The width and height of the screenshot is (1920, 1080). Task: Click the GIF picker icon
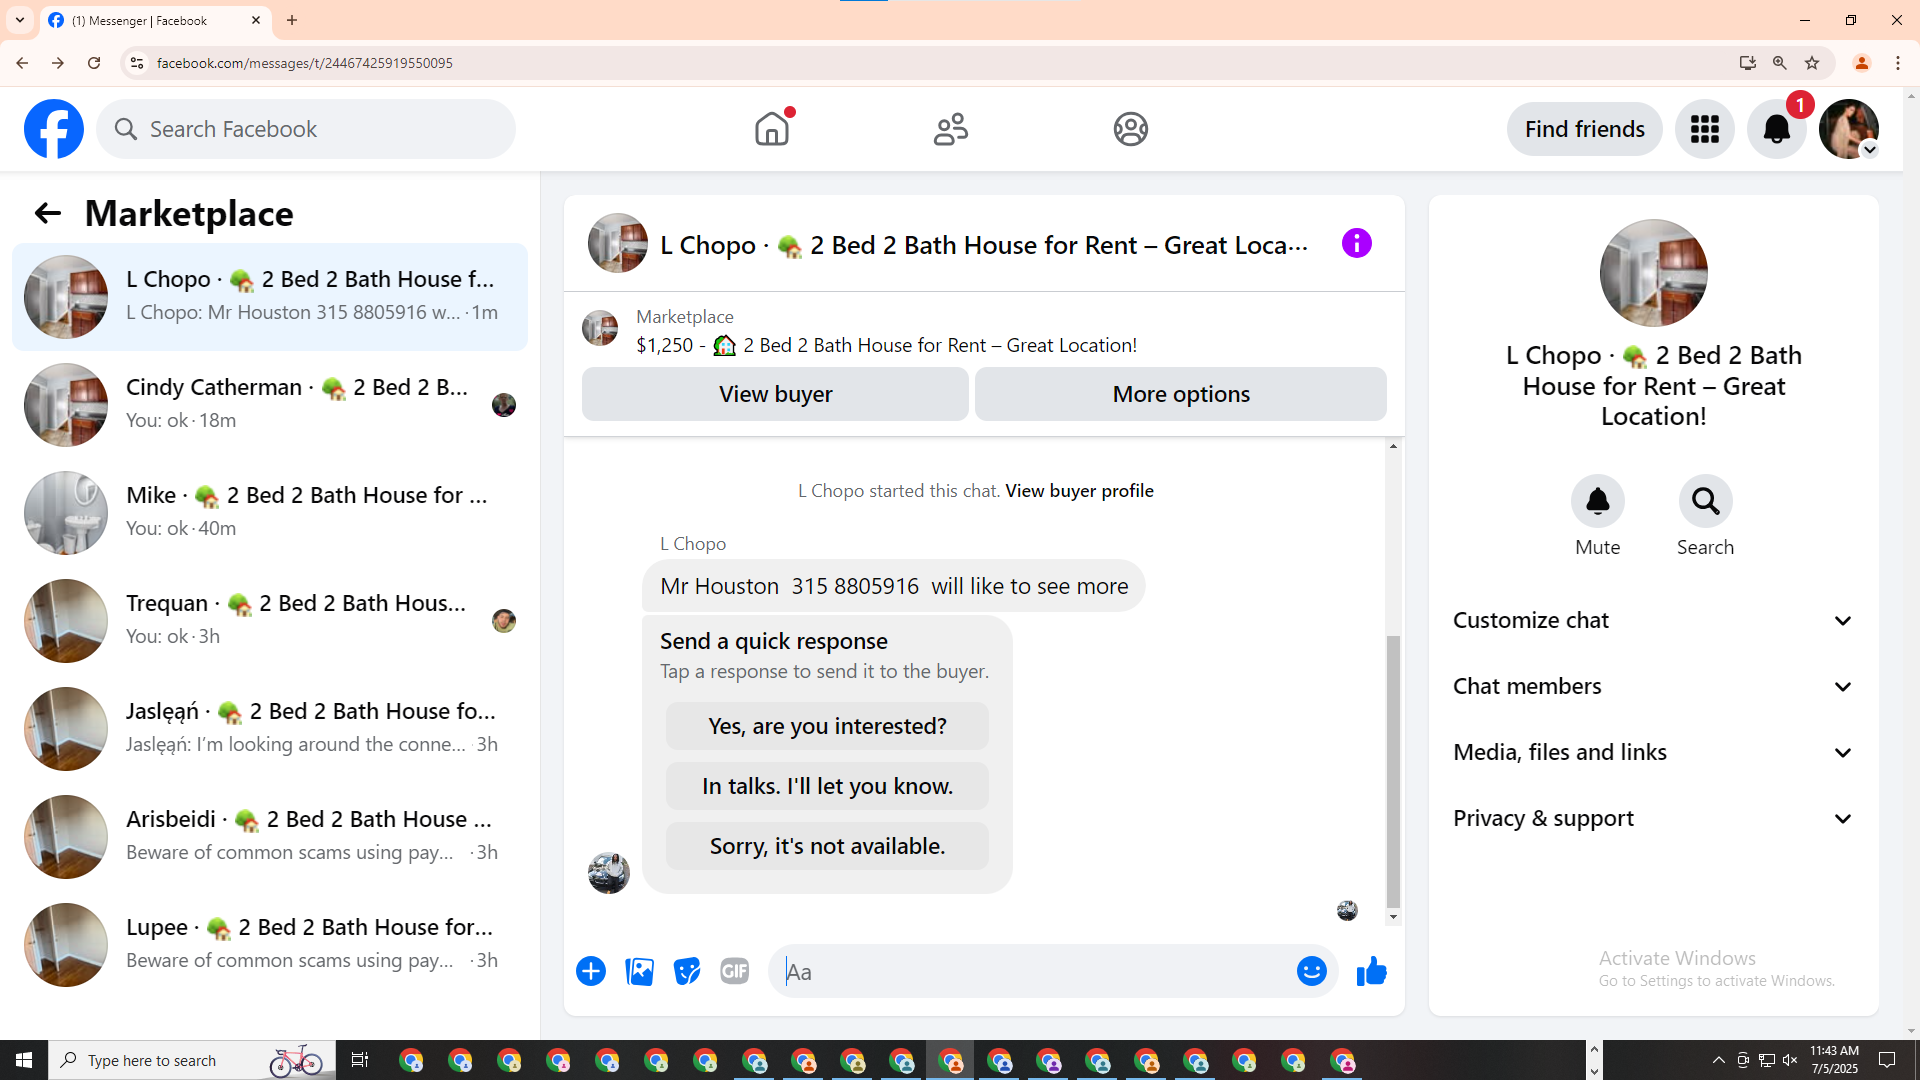point(734,971)
